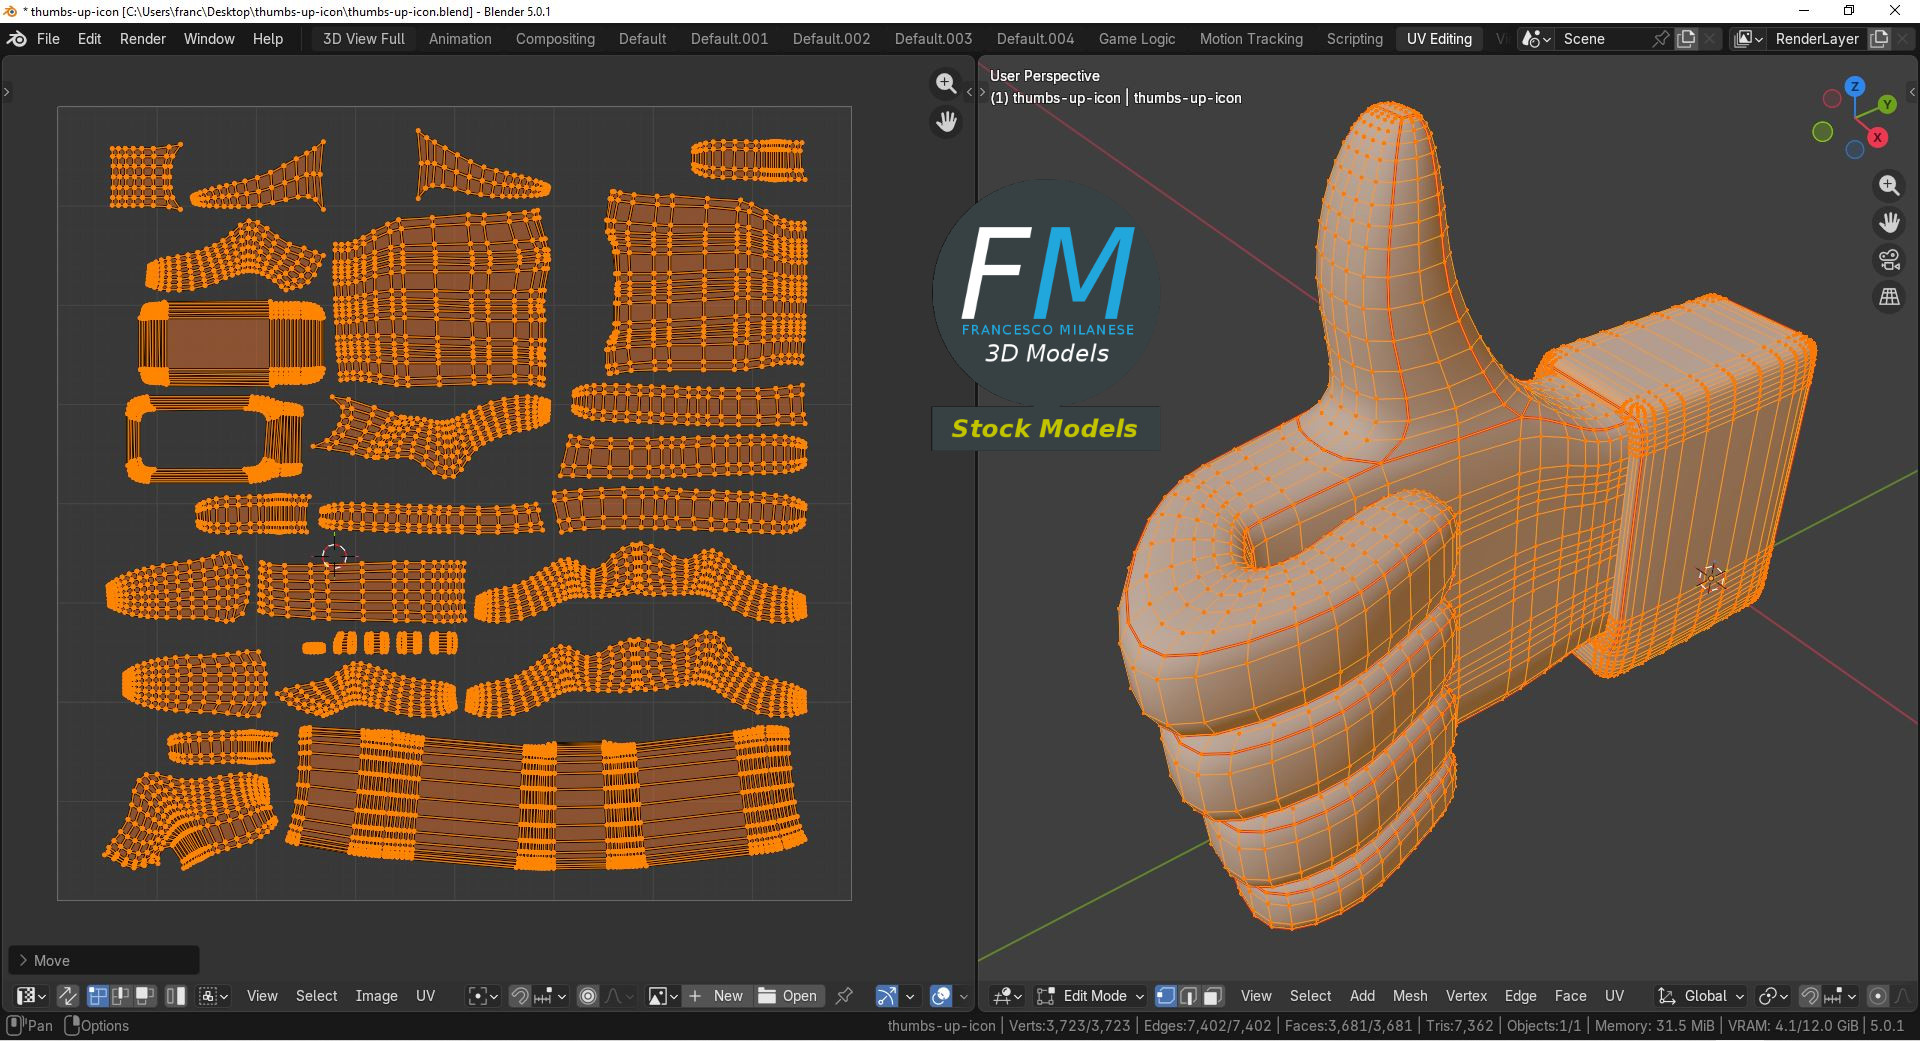
Task: Enable UV edge select mode icon
Action: 121,996
